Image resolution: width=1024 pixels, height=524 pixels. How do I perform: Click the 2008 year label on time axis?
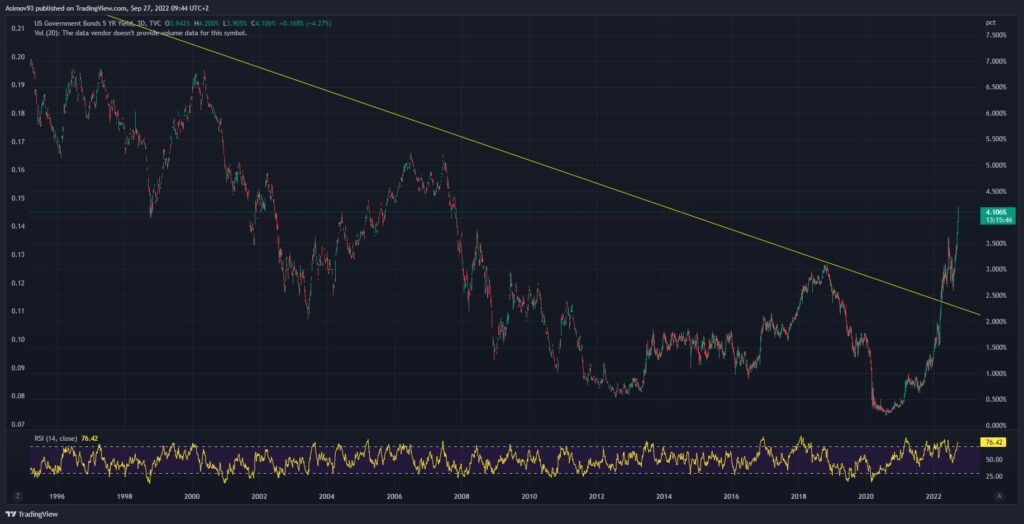tap(462, 497)
